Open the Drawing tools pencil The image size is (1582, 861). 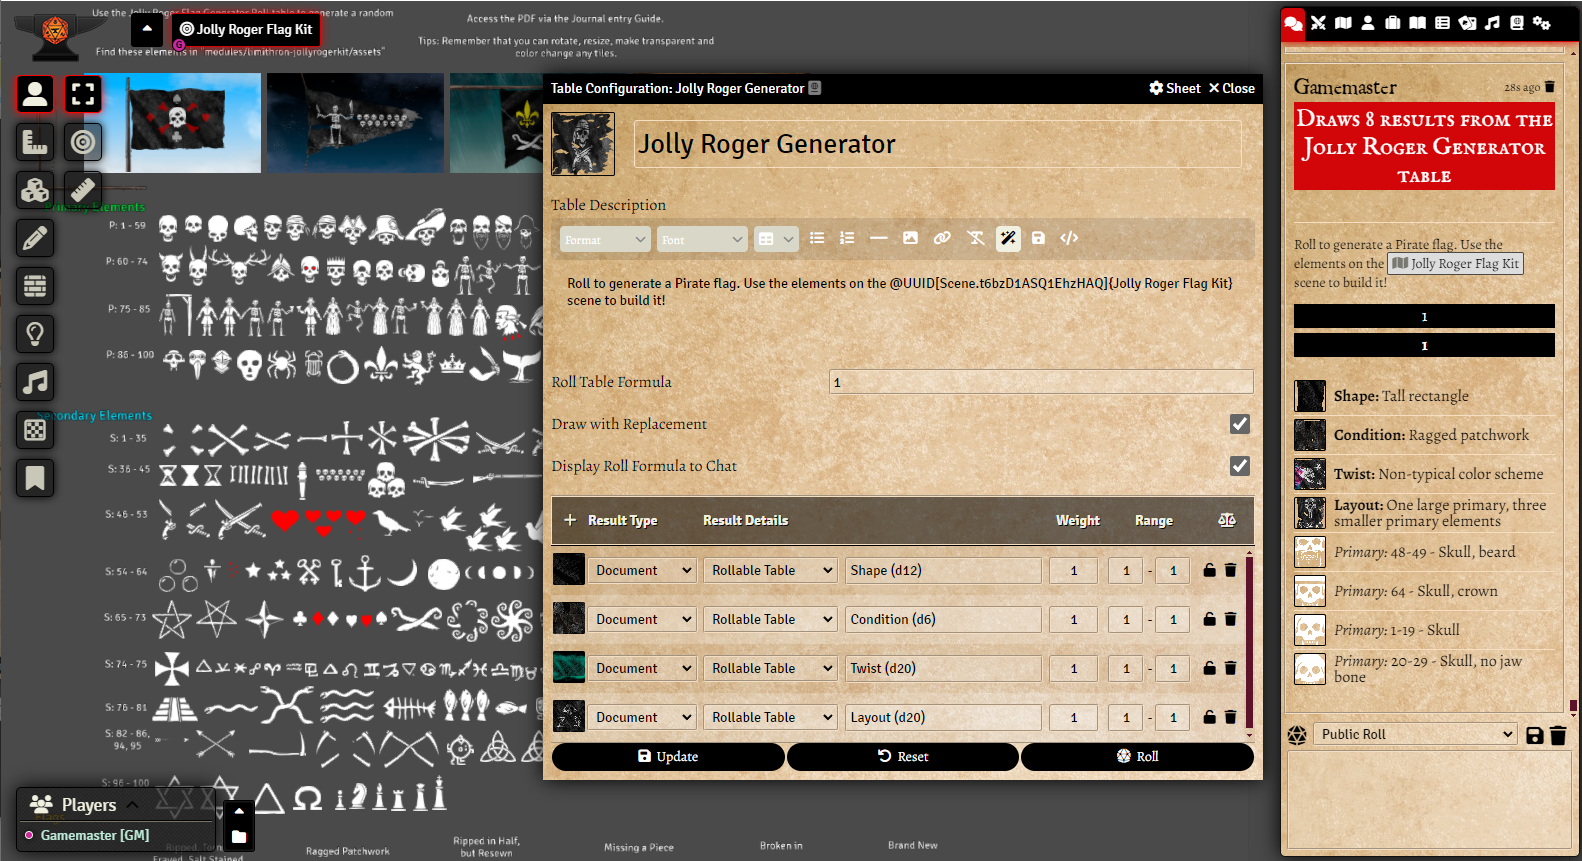pos(35,238)
